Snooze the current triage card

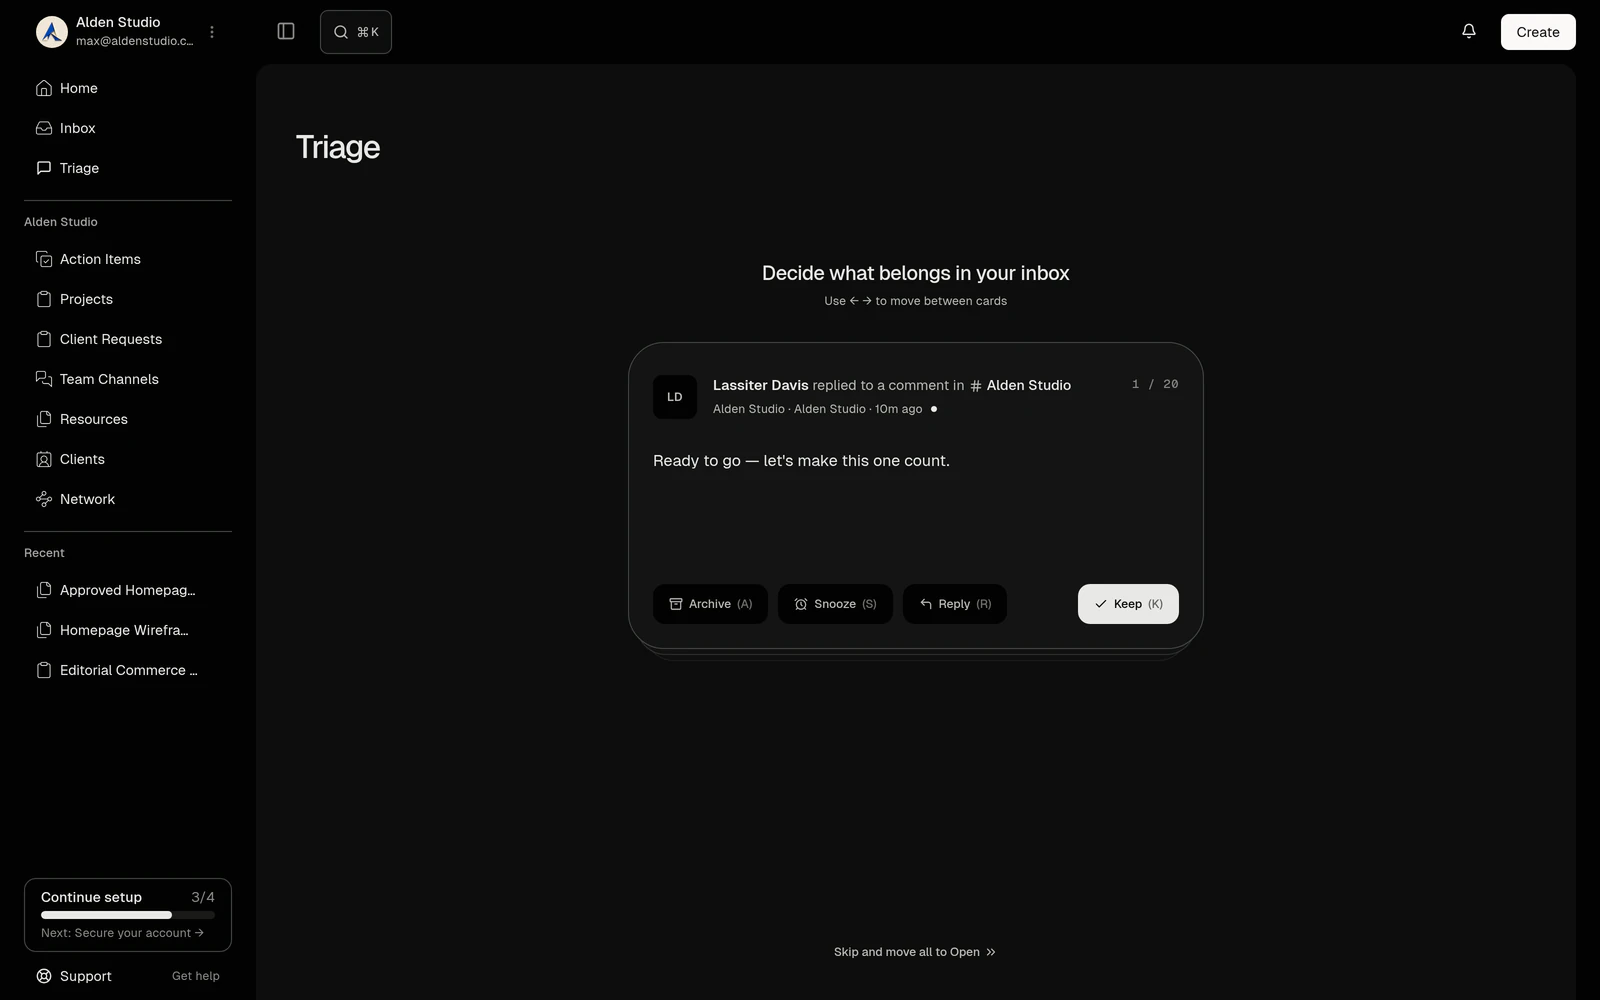835,604
